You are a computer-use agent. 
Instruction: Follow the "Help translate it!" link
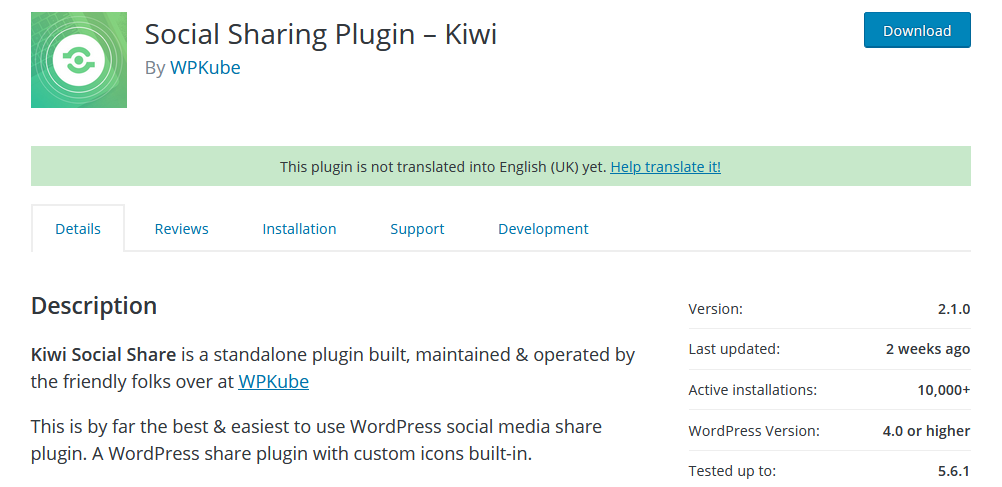(665, 167)
